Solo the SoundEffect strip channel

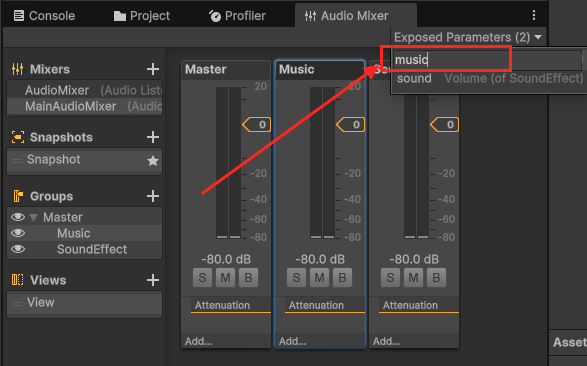pyautogui.click(x=390, y=278)
